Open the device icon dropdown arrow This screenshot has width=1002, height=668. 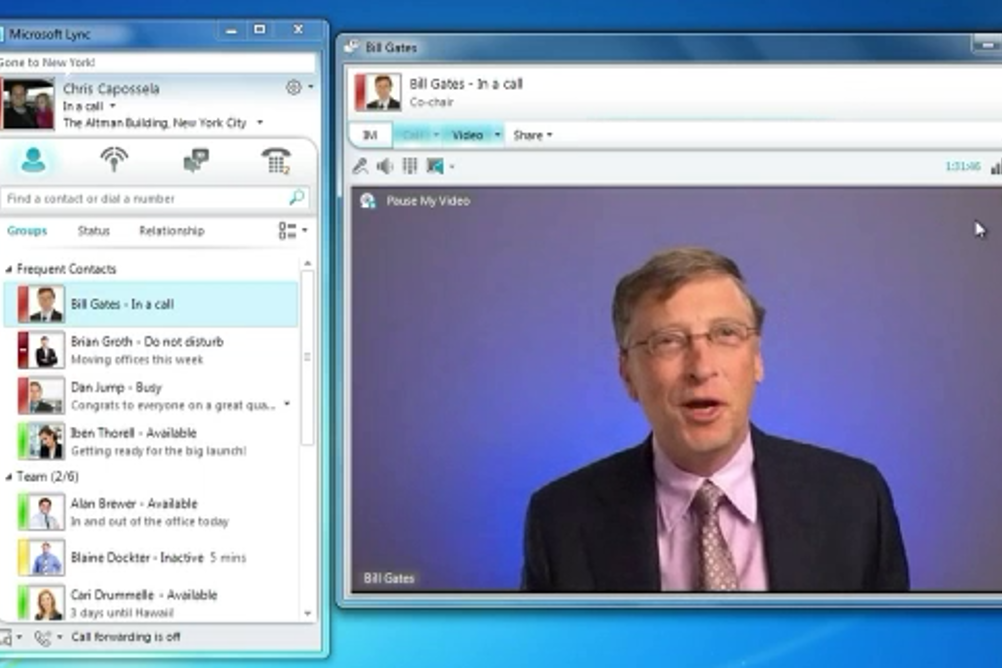19,637
